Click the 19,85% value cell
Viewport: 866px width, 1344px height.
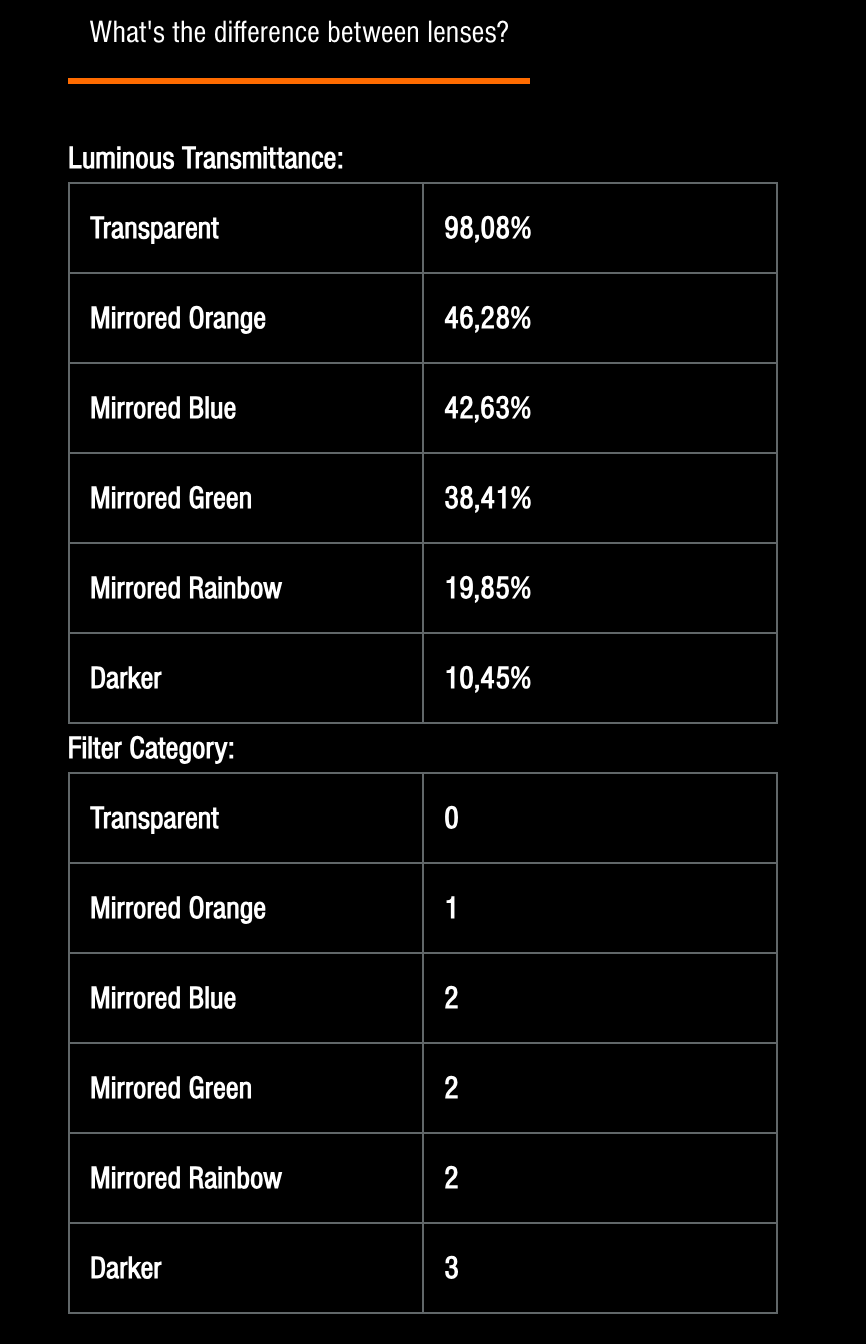click(600, 588)
